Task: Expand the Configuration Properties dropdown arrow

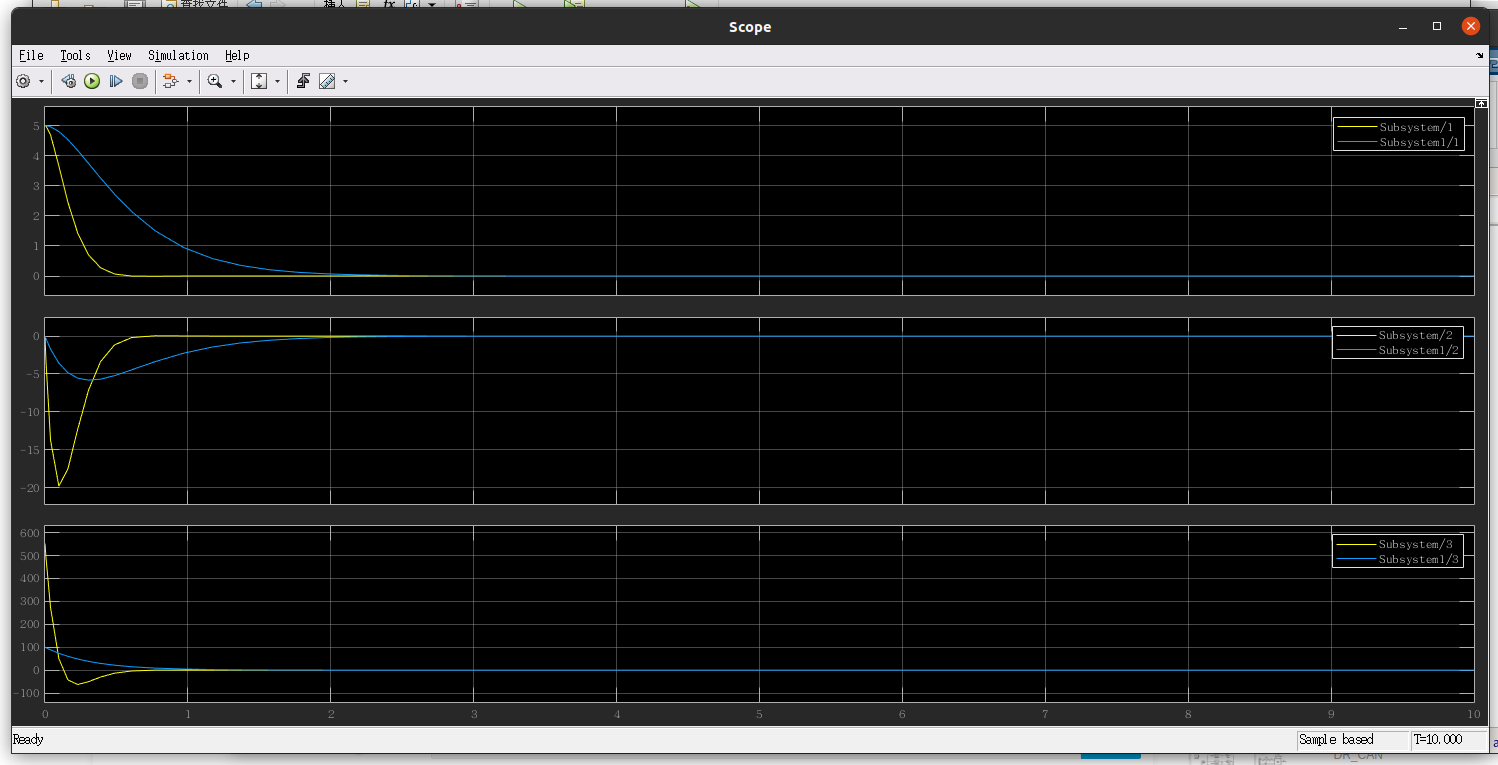Action: coord(41,81)
